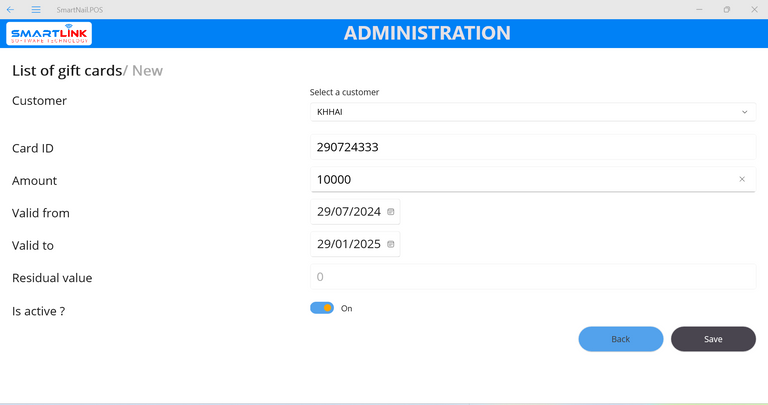Click the Residual value field
Viewport: 768px width, 405px height.
point(532,277)
